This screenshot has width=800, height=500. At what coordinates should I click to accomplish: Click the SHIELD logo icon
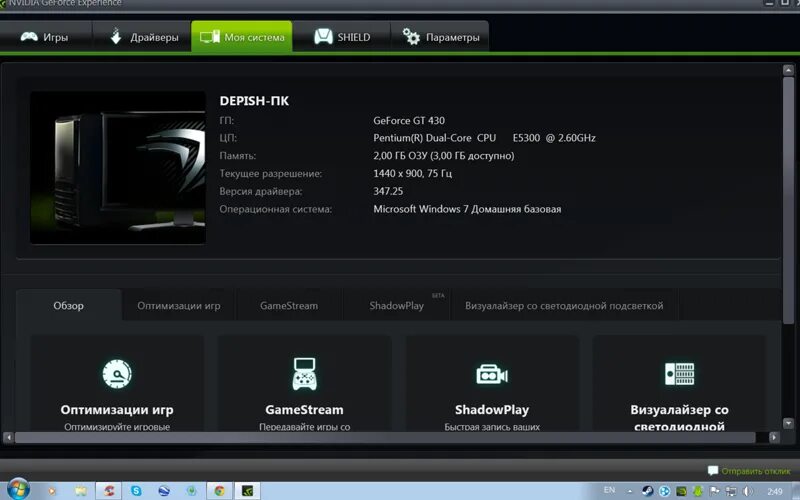(323, 36)
